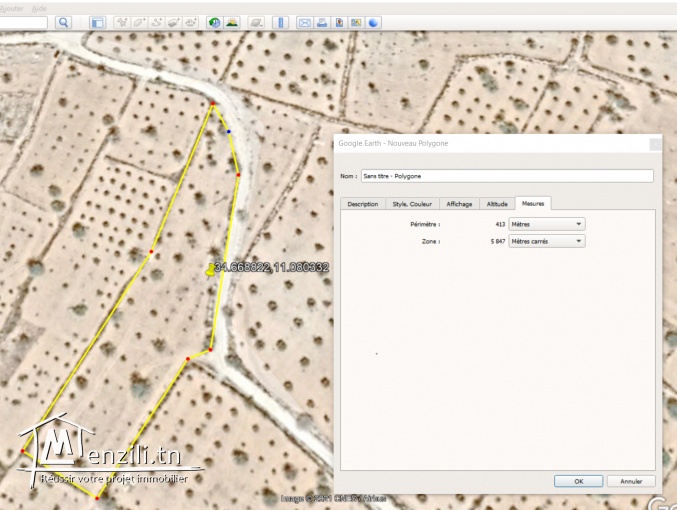Switch to the Style, Couleur tab
Viewport: 677px width, 510px height.
(412, 204)
